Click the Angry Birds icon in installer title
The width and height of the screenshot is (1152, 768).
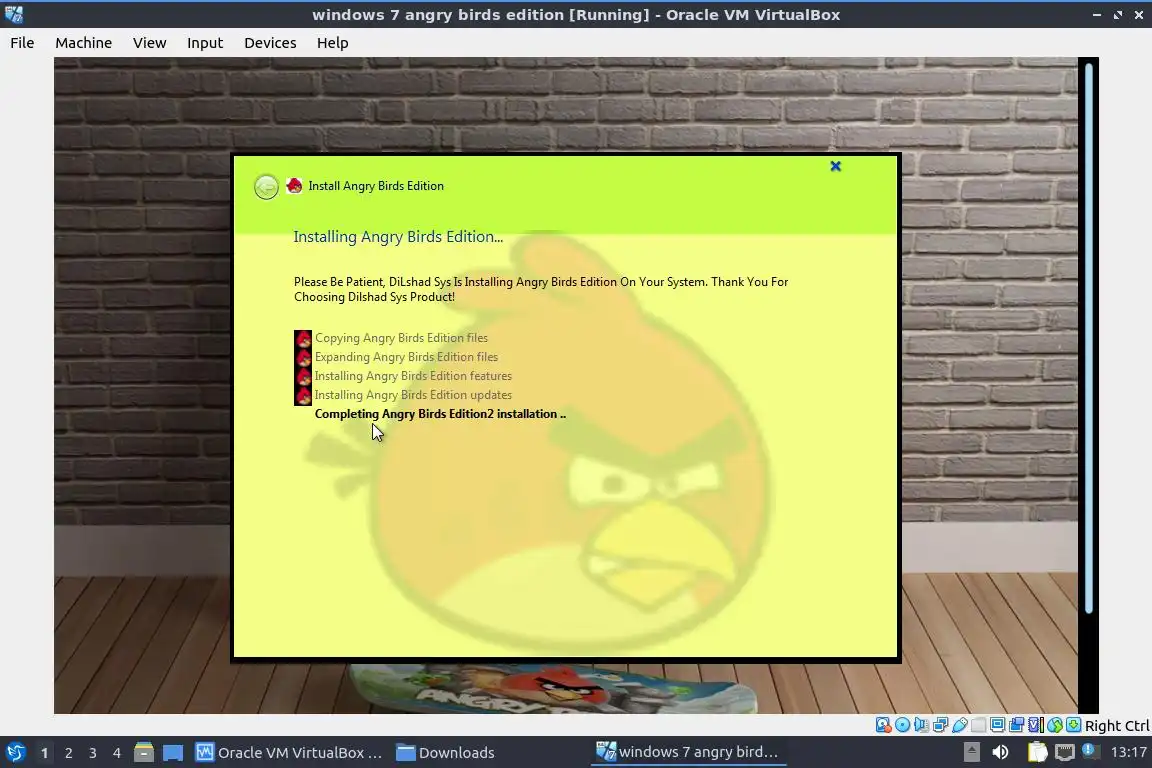click(294, 185)
